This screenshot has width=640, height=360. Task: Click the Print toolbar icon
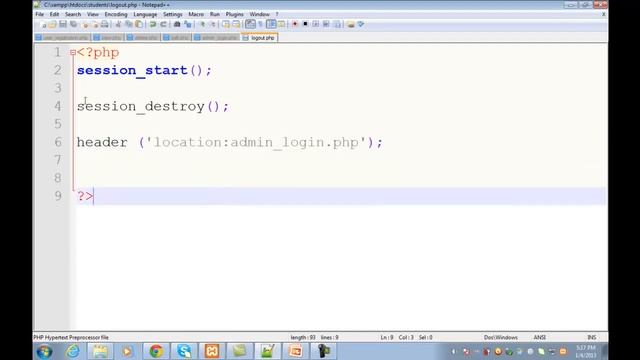coord(104,24)
